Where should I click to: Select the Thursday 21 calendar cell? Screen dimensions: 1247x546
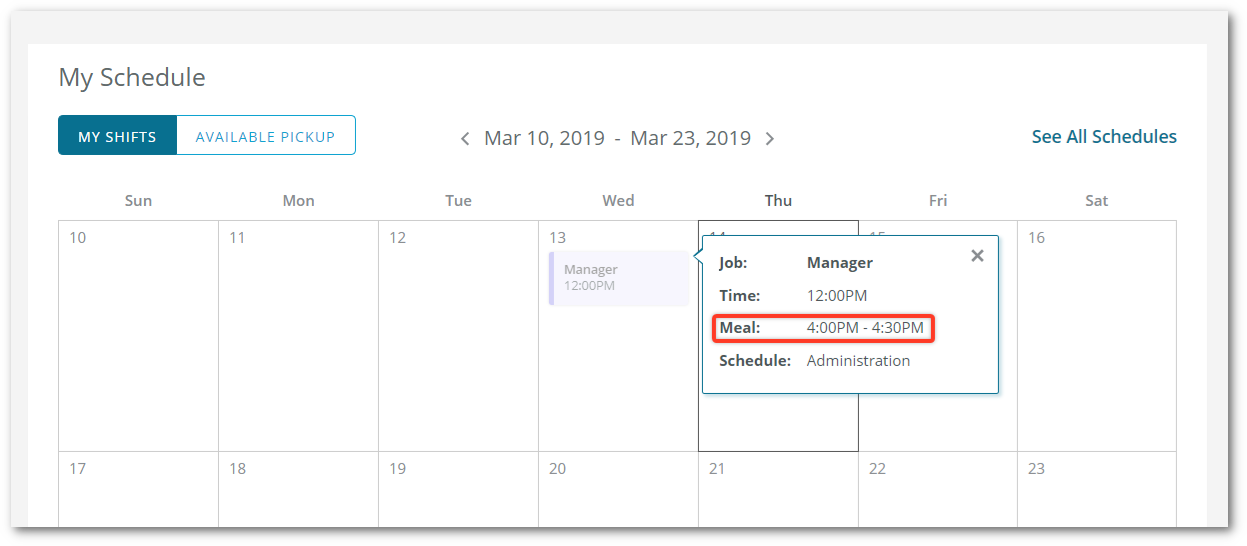tap(778, 489)
